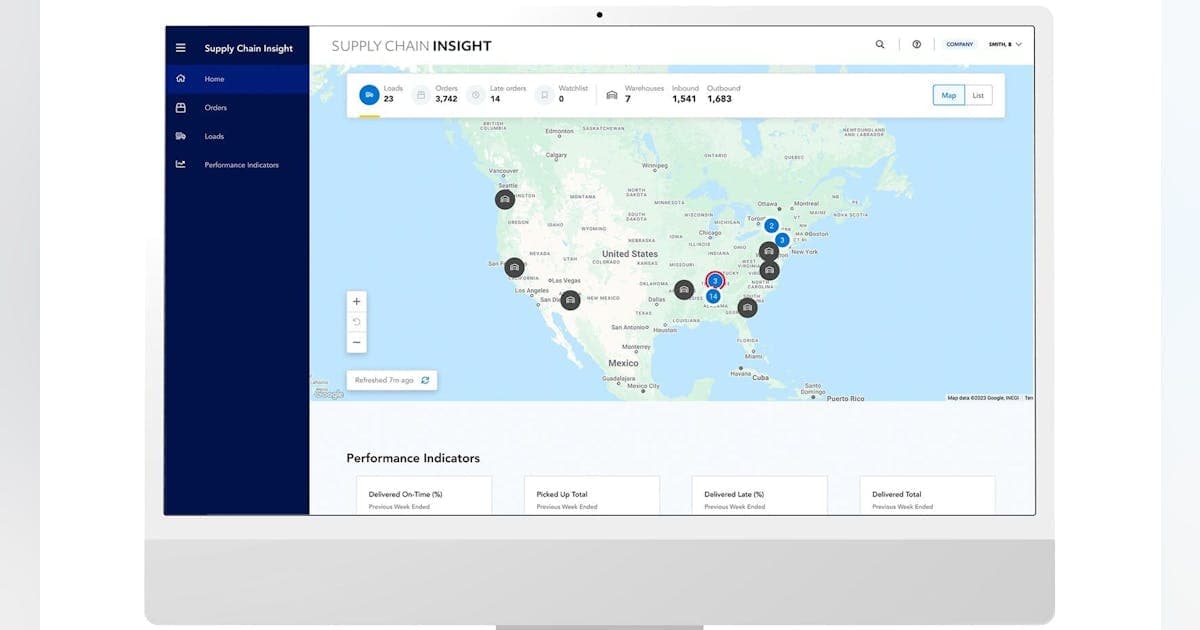Image resolution: width=1200 pixels, height=630 pixels.
Task: Select the Late orders clock icon
Action: 476,94
